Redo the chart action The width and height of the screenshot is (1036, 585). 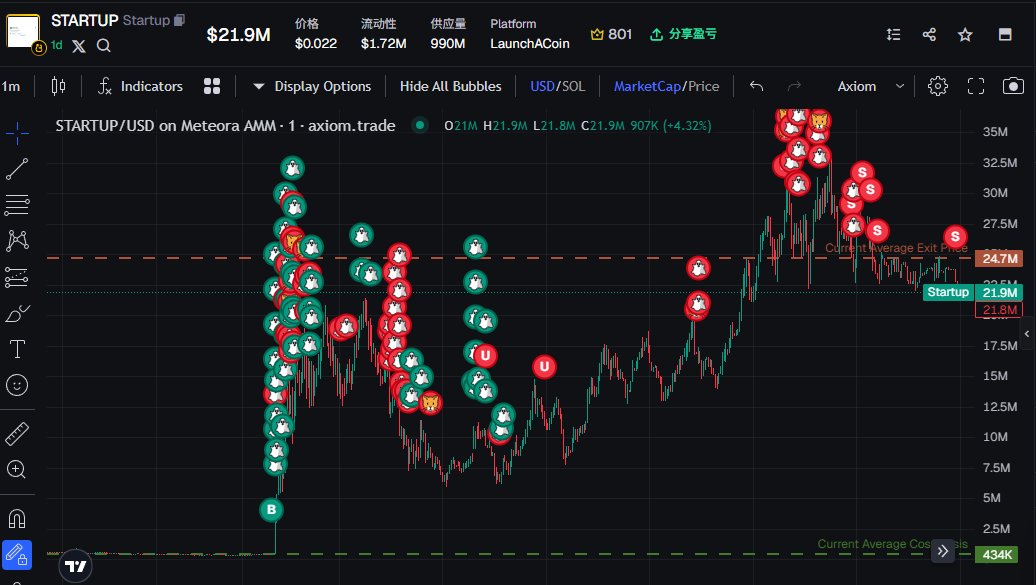pyautogui.click(x=794, y=86)
